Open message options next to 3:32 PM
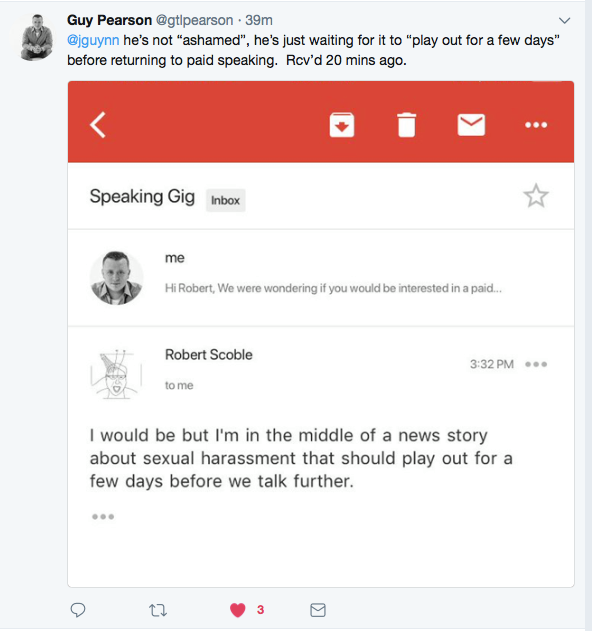Screen dimensions: 592x631 536,364
